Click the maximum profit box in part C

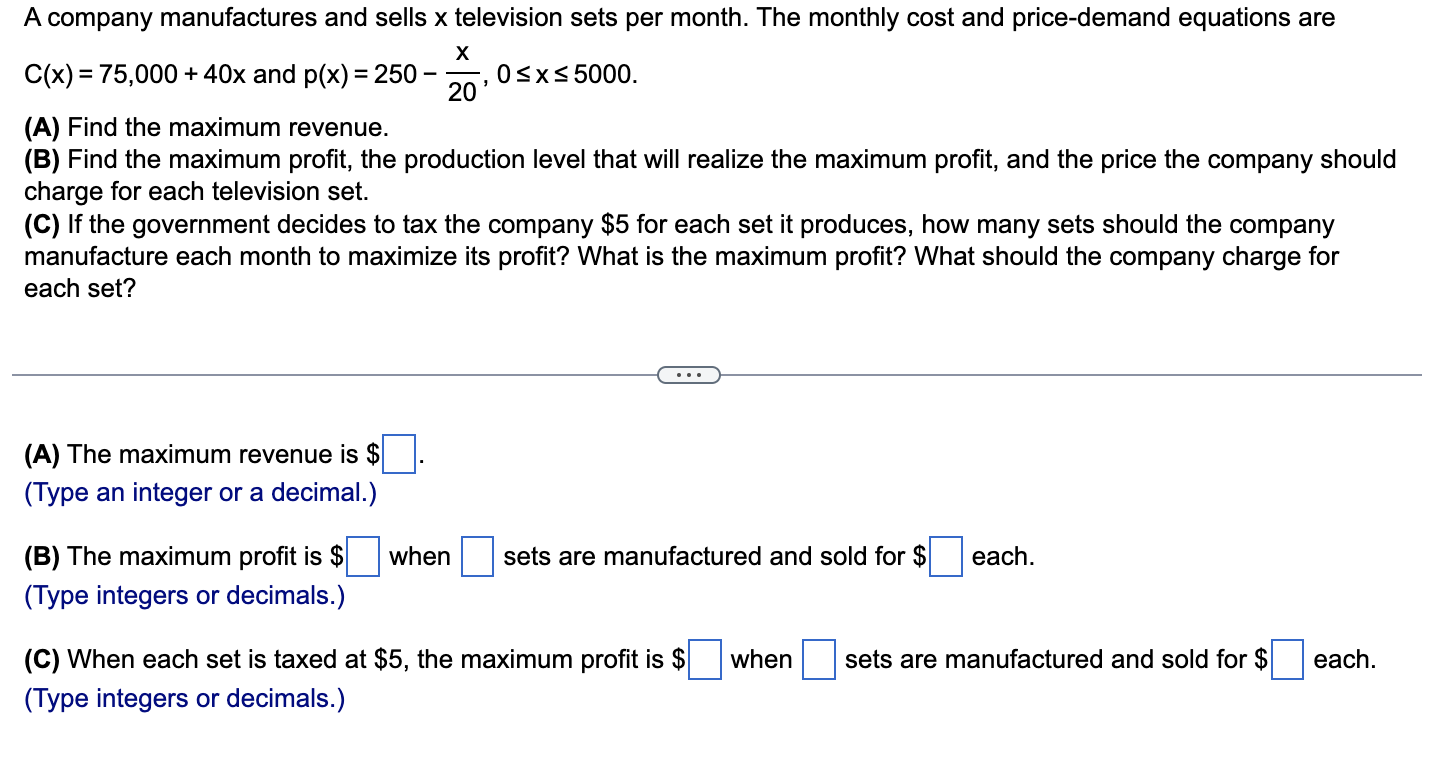705,660
